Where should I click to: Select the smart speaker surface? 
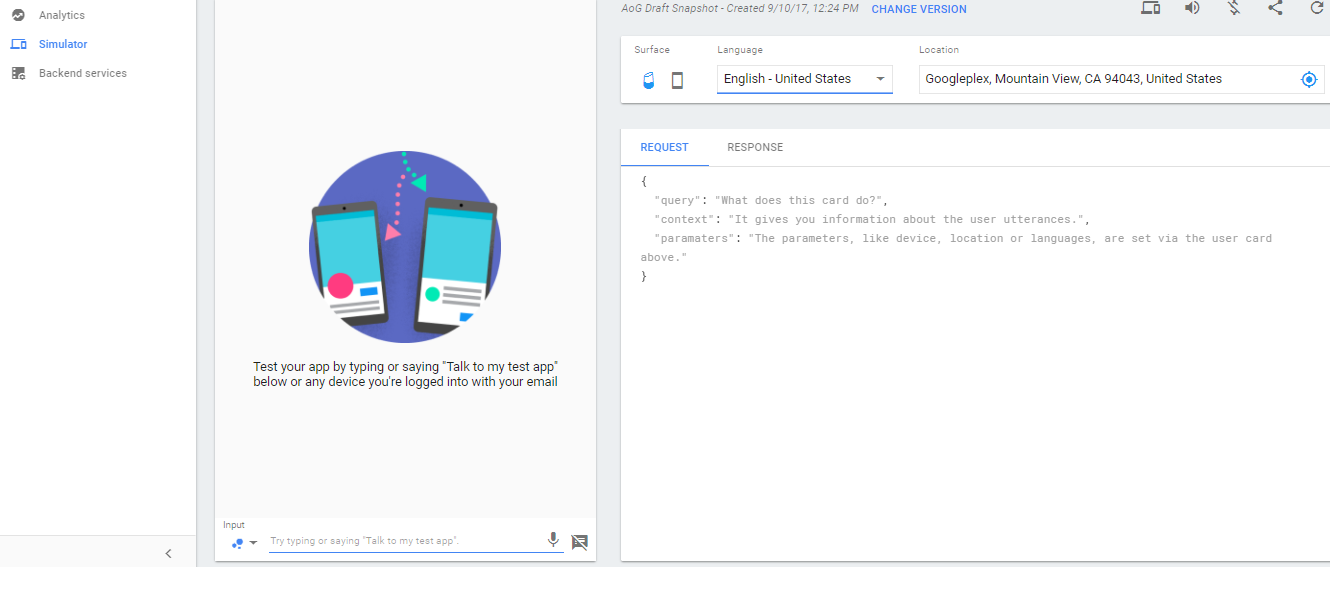pos(648,80)
